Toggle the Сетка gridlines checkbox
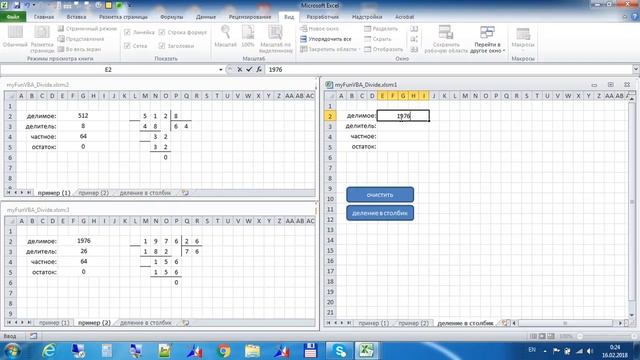Screen dimensions: 640x360 [x=127, y=46]
